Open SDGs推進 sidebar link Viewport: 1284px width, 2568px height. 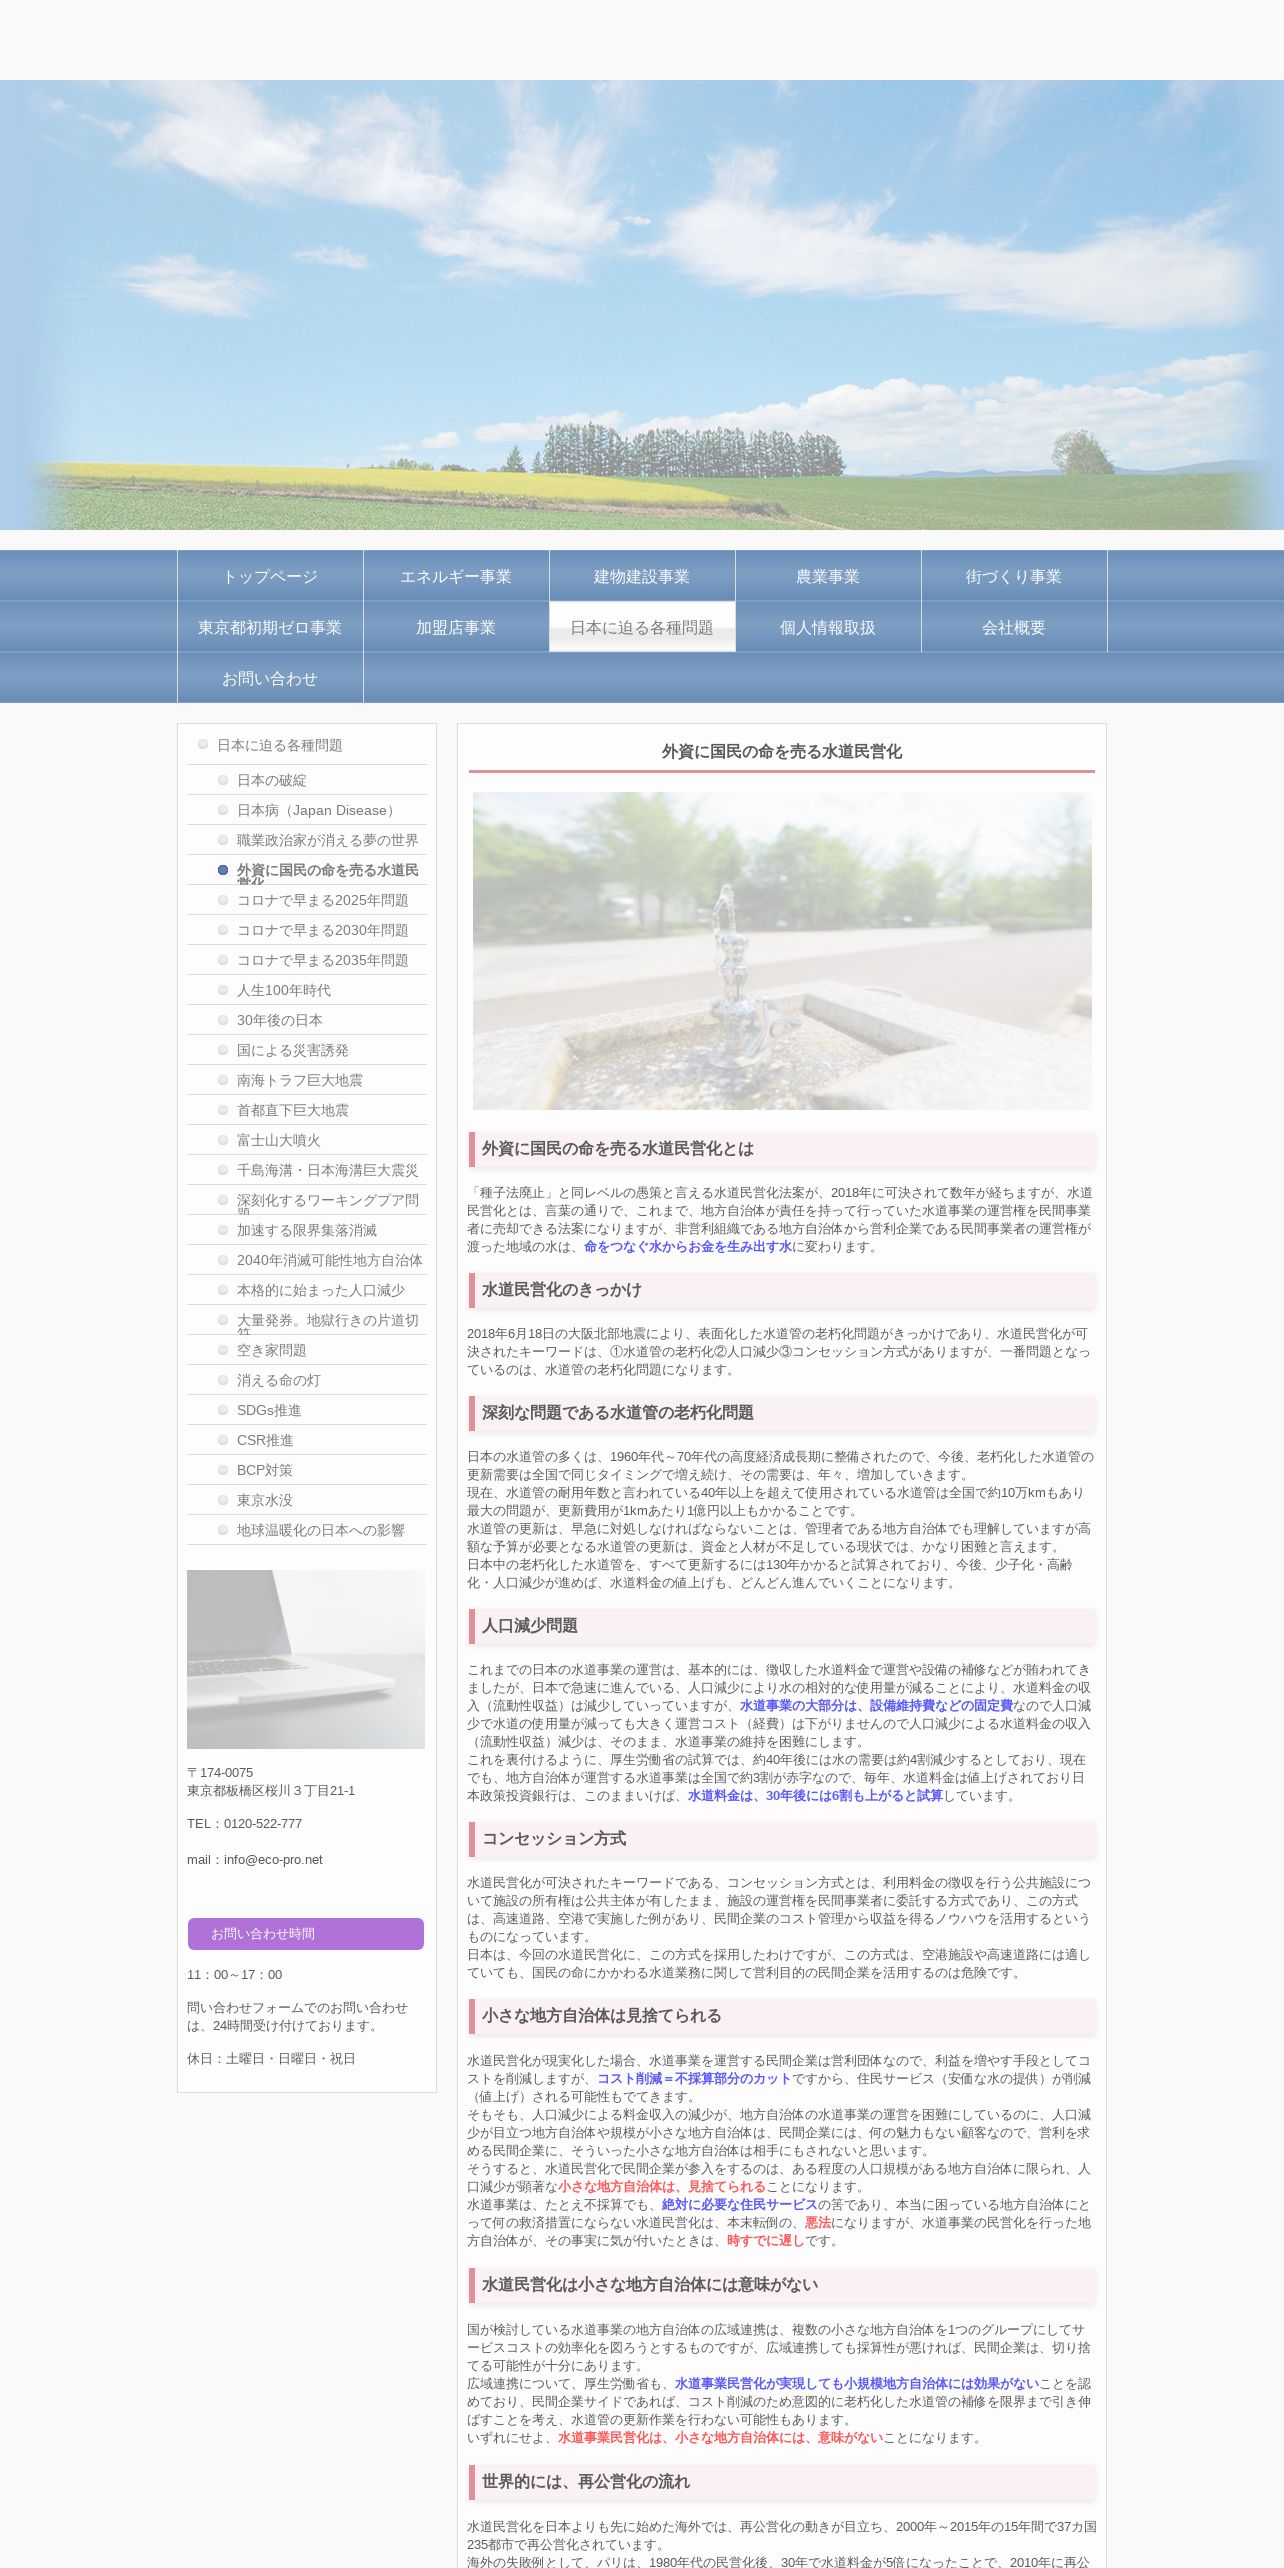(307, 1410)
